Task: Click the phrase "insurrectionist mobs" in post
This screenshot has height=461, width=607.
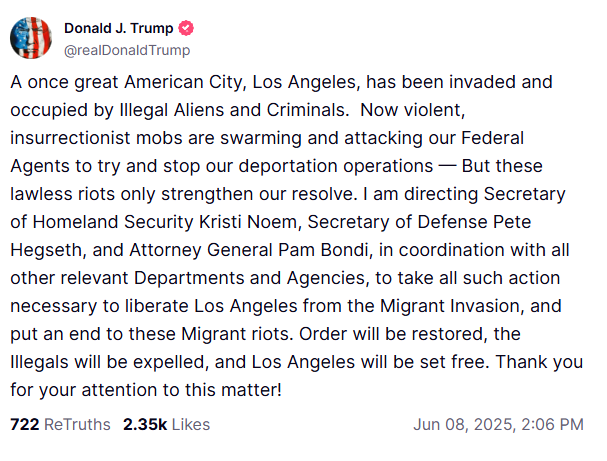Action: pyautogui.click(x=90, y=135)
